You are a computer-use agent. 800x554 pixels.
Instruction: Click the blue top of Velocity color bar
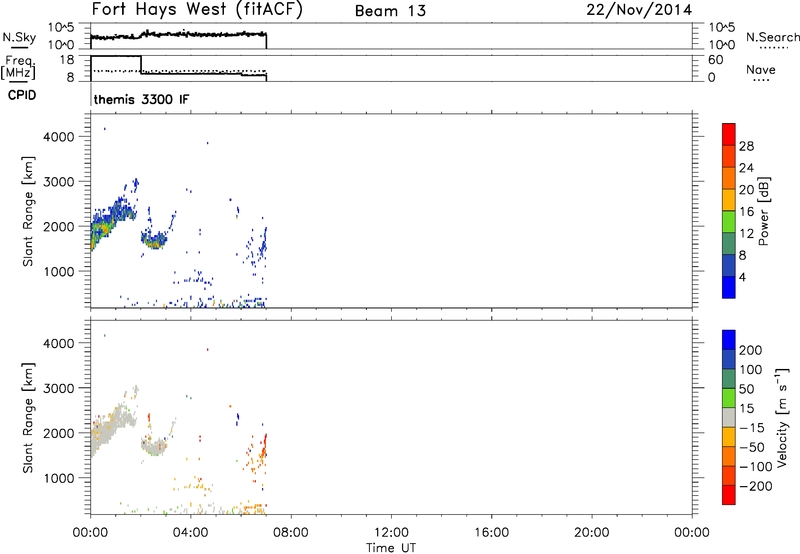729,340
